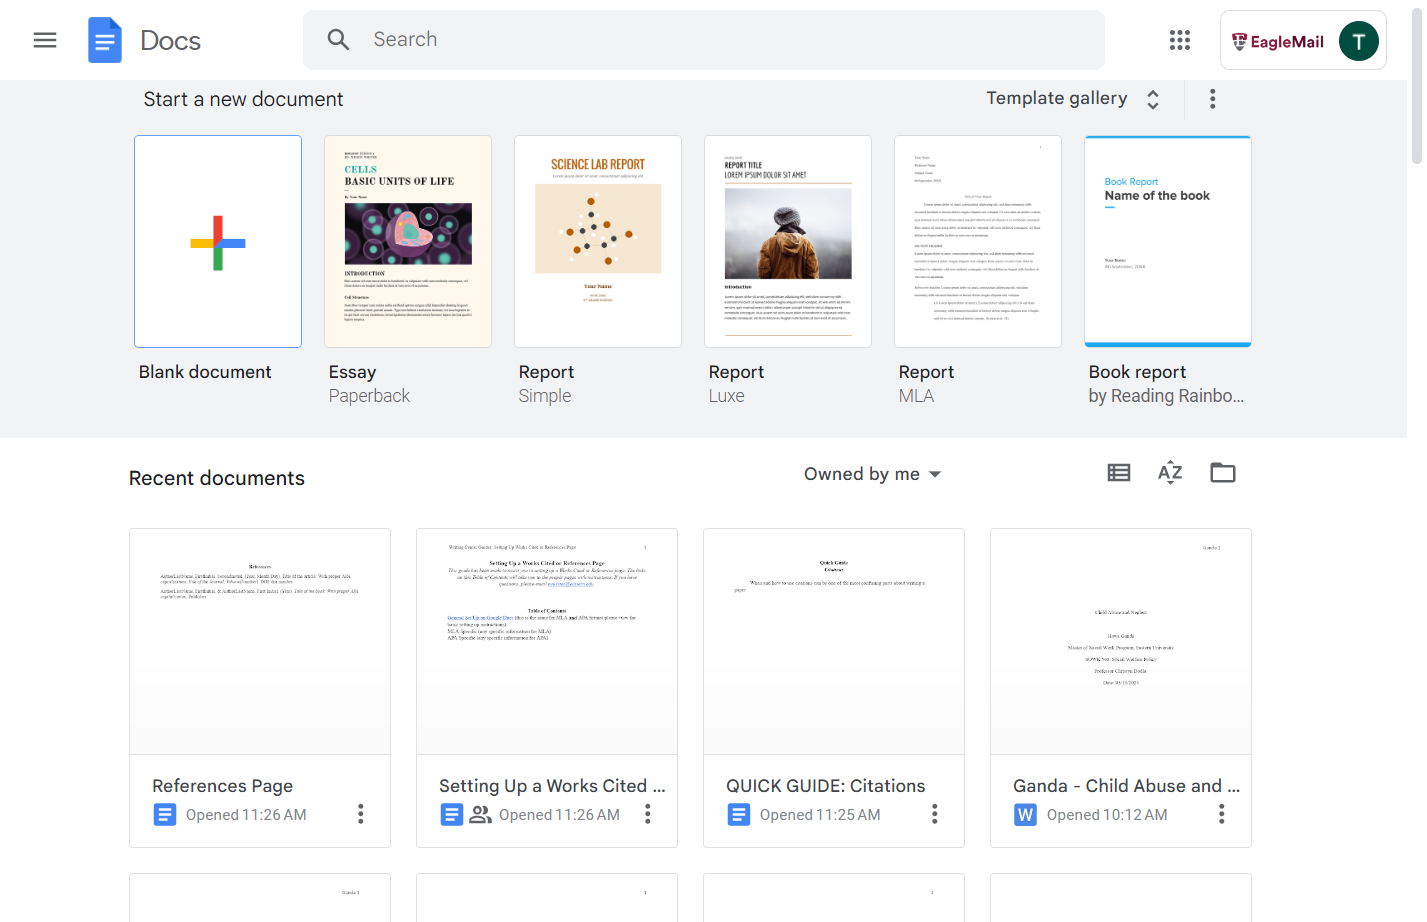Viewport: 1427px width, 922px height.
Task: Open the main hamburger menu
Action: click(45, 40)
